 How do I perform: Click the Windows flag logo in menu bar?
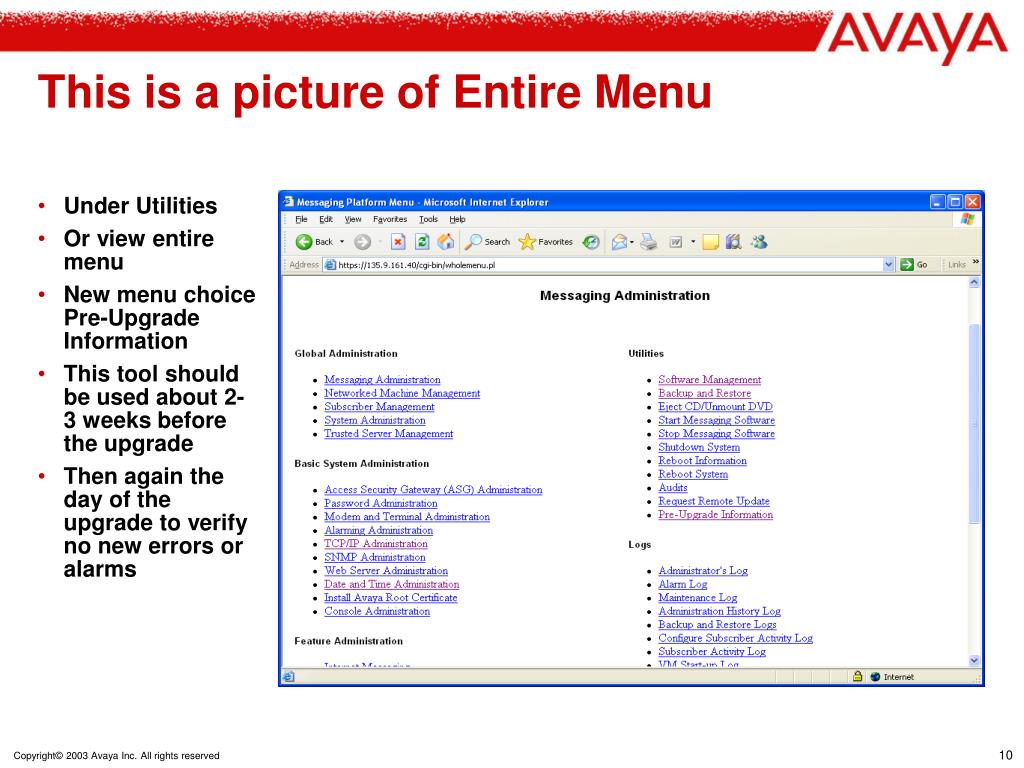[x=968, y=219]
